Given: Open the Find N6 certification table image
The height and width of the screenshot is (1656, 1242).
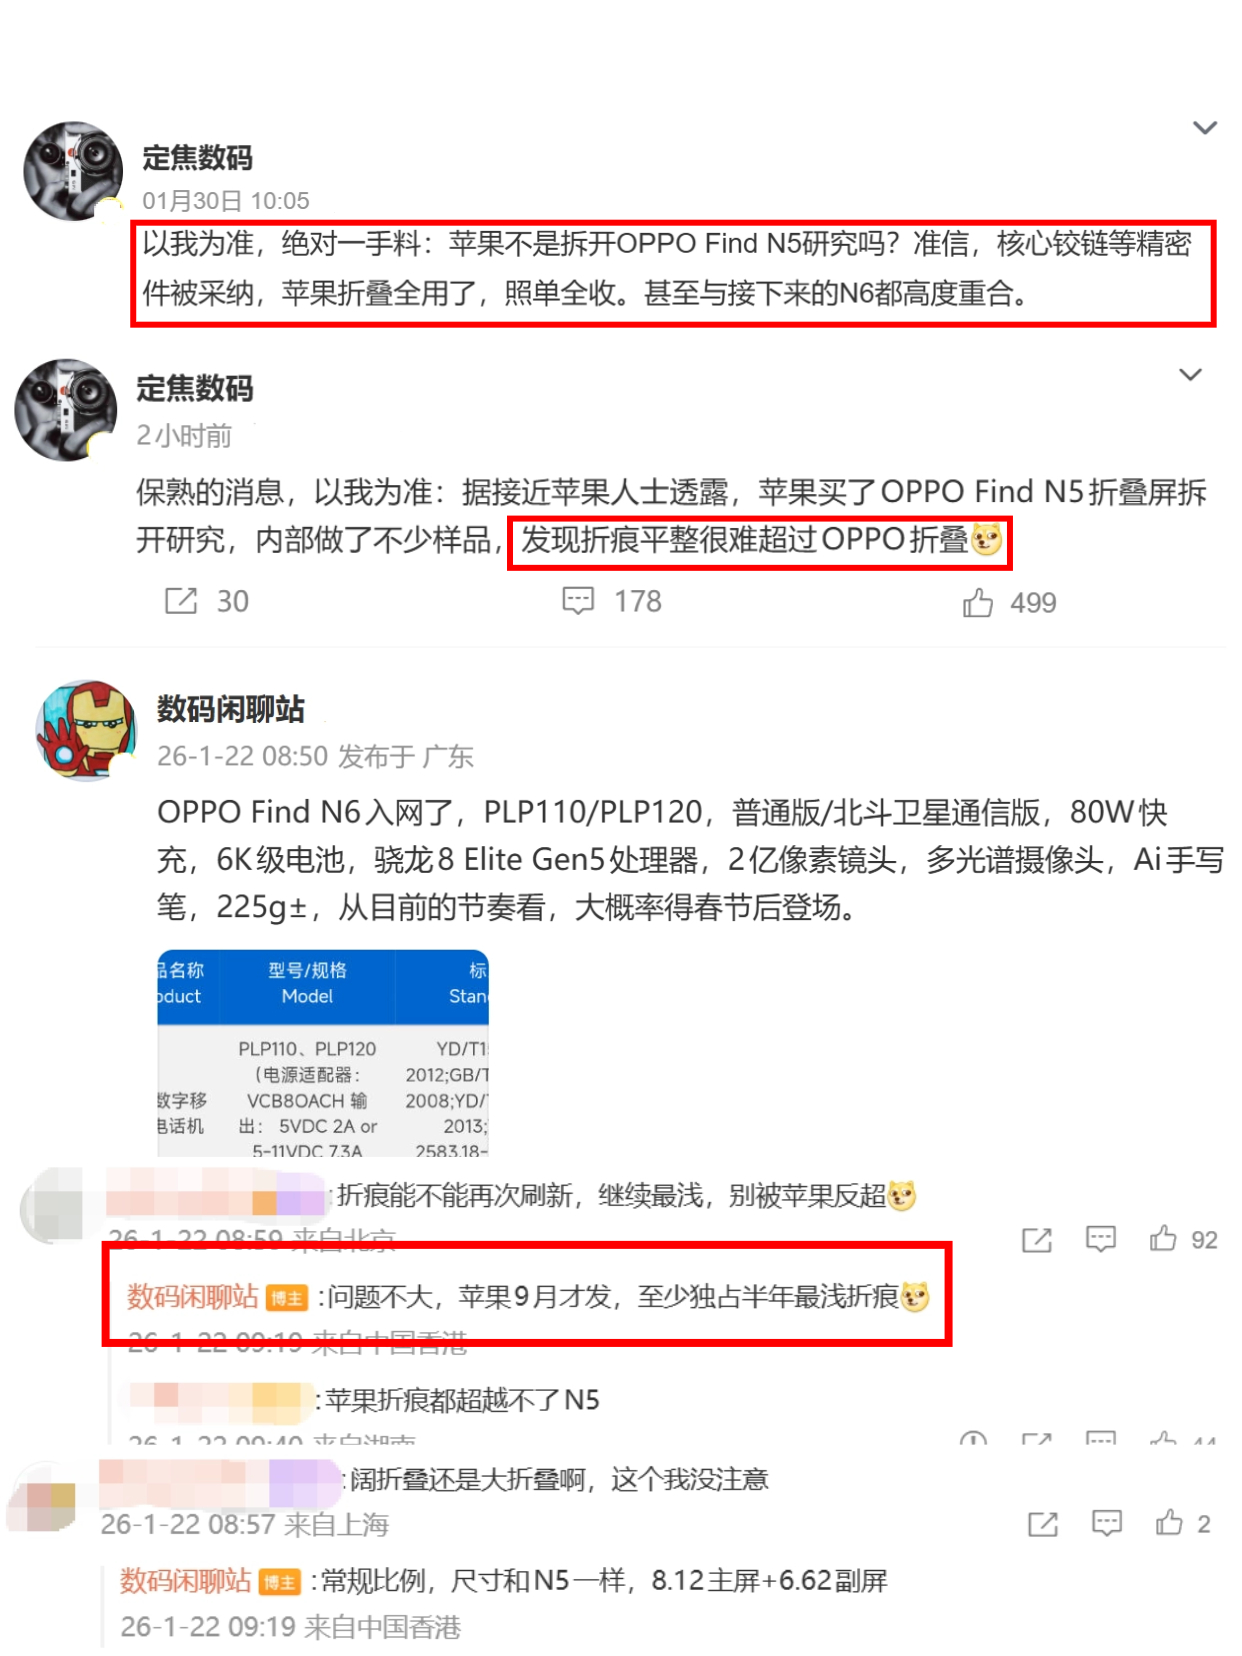Looking at the screenshot, I should [x=323, y=1054].
